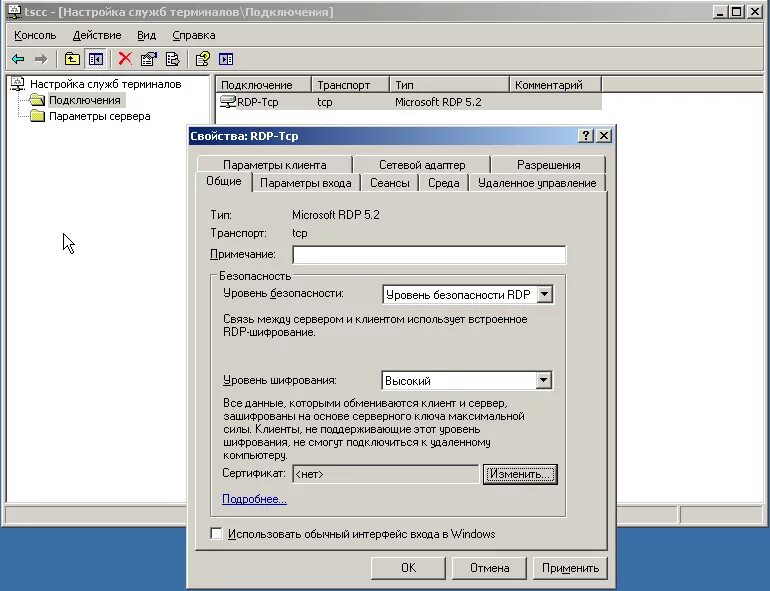Open the Консоль menu
This screenshot has width=770, height=591.
(x=35, y=35)
